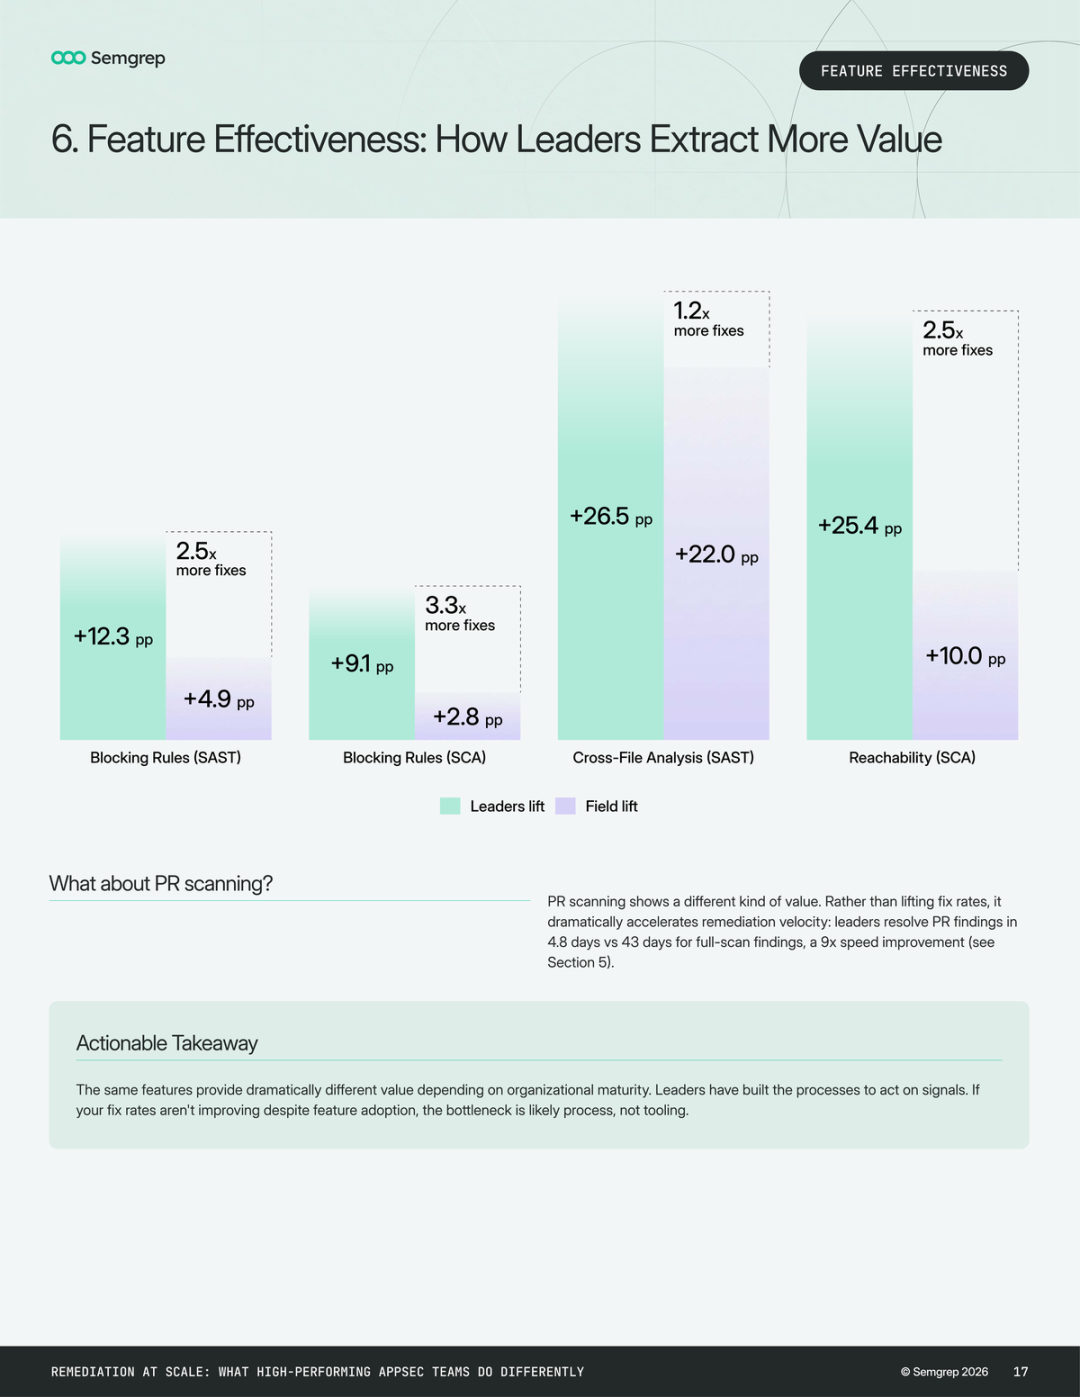Click the Leaders lift legend swatch
Screen dimensions: 1080x1397
450,806
